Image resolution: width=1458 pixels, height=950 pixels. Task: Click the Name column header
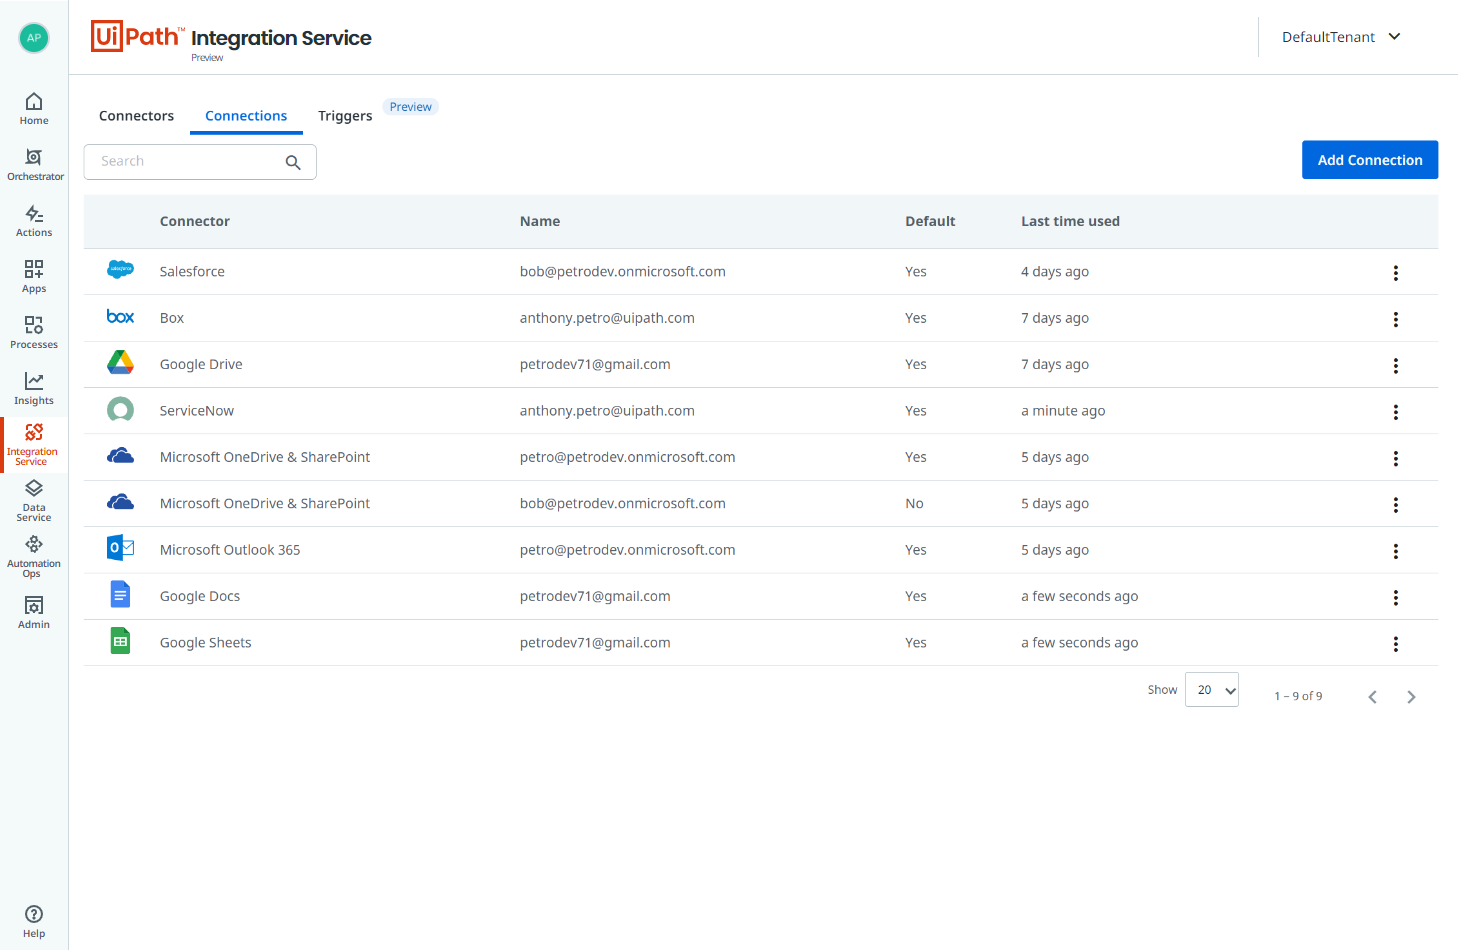540,221
